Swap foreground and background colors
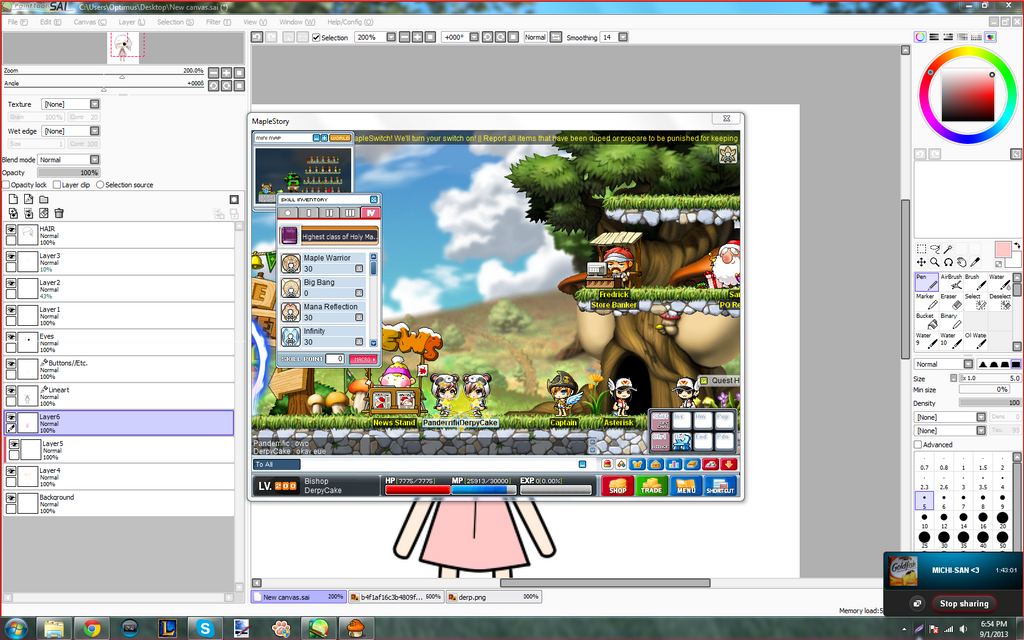 (x=1017, y=246)
